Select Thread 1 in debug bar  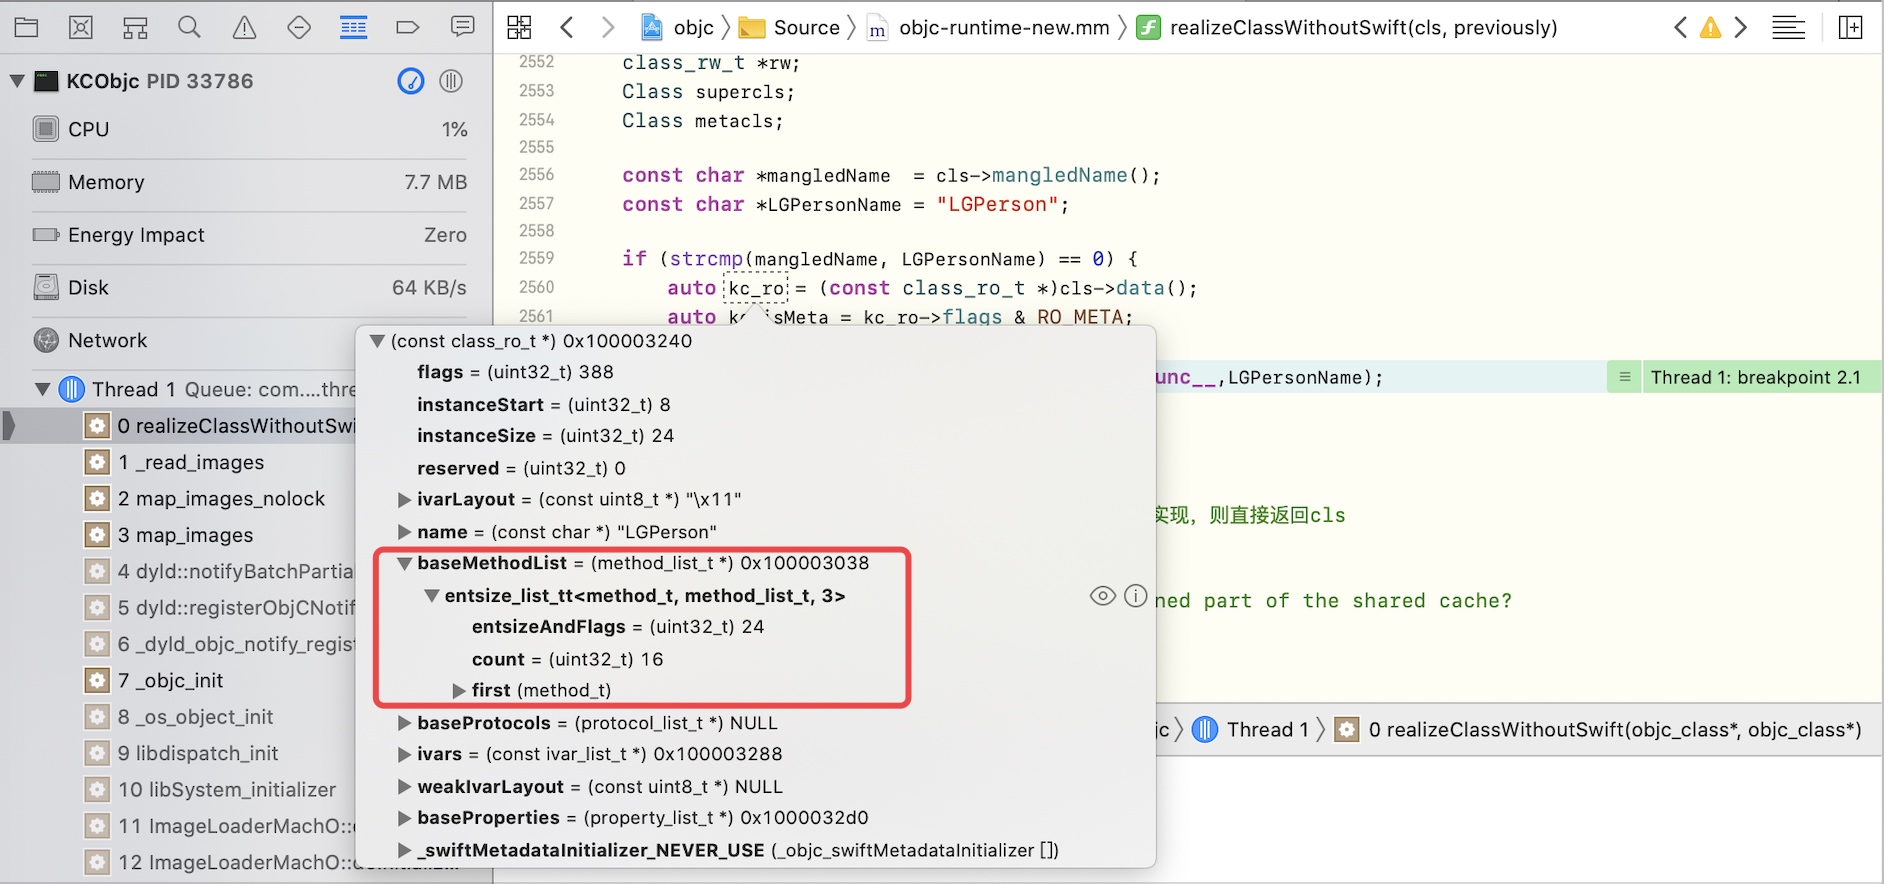point(1251,730)
